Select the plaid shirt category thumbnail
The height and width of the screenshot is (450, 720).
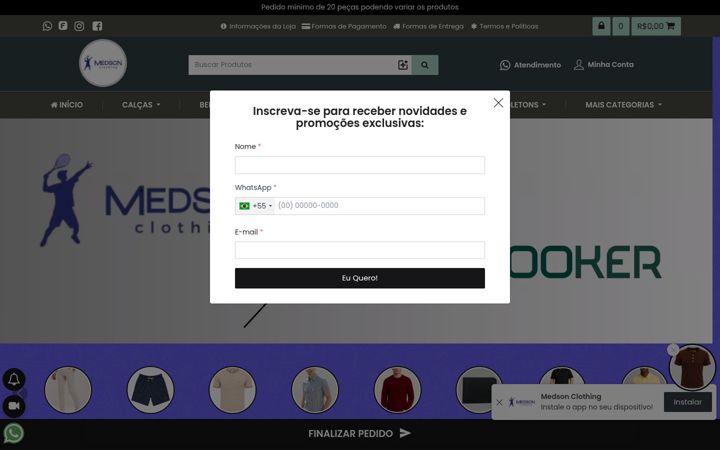click(x=315, y=390)
